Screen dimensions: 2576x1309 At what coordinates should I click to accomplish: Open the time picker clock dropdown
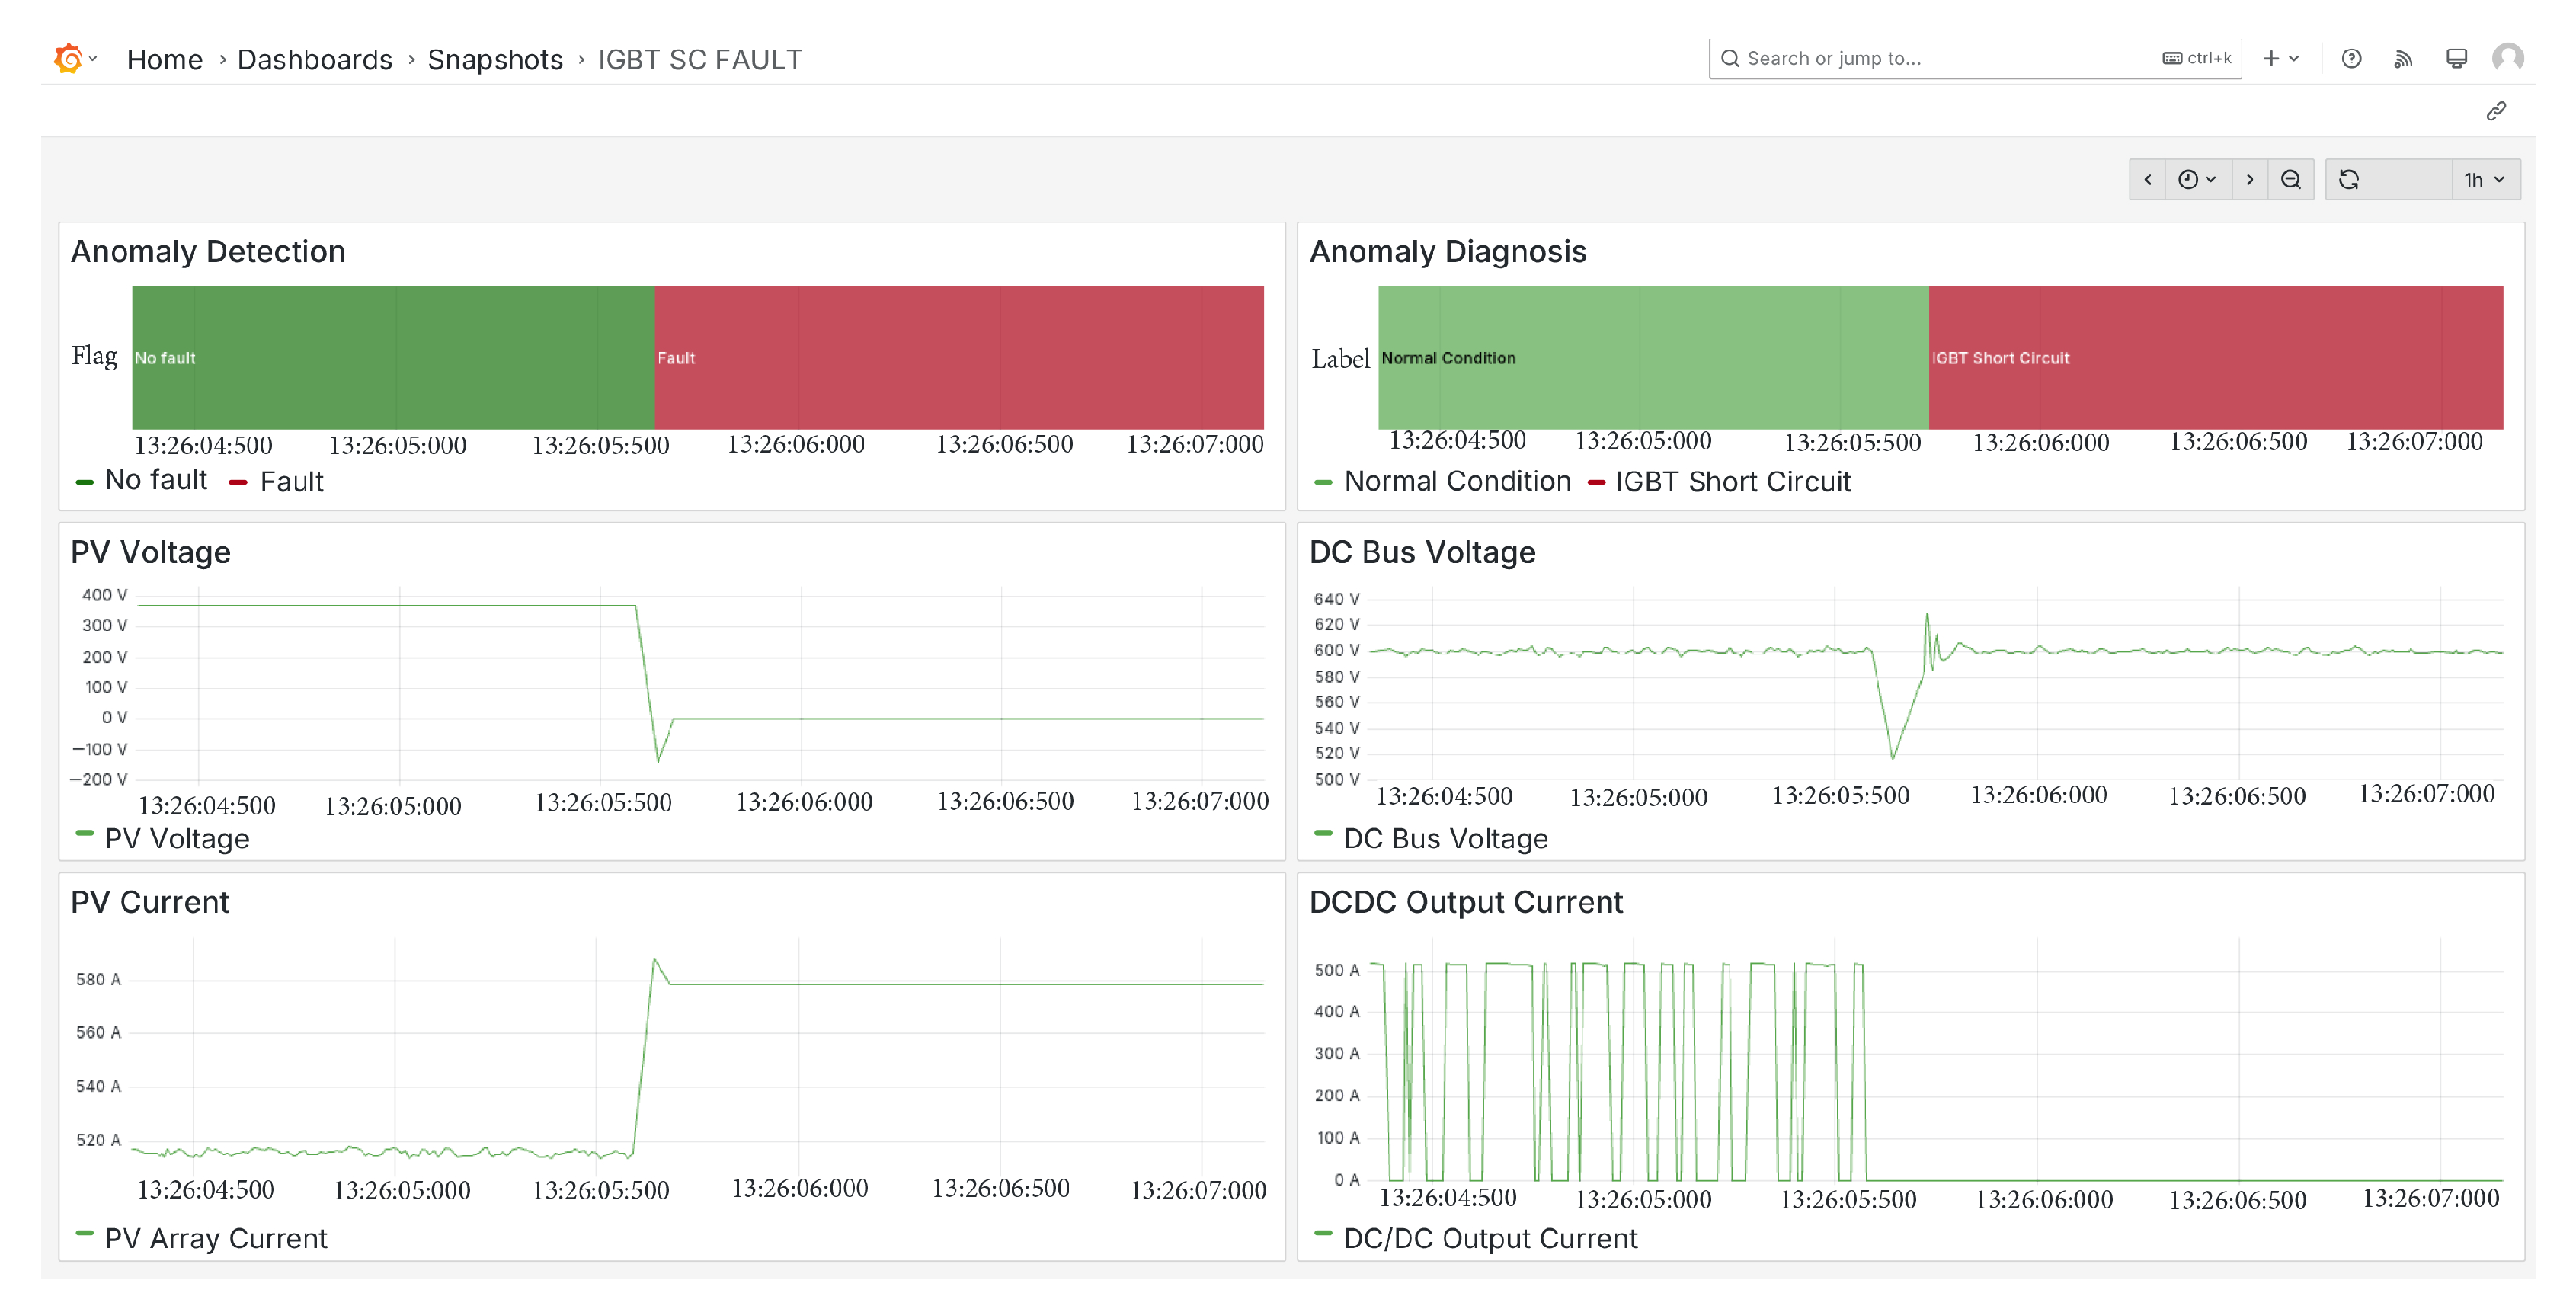[x=2197, y=180]
